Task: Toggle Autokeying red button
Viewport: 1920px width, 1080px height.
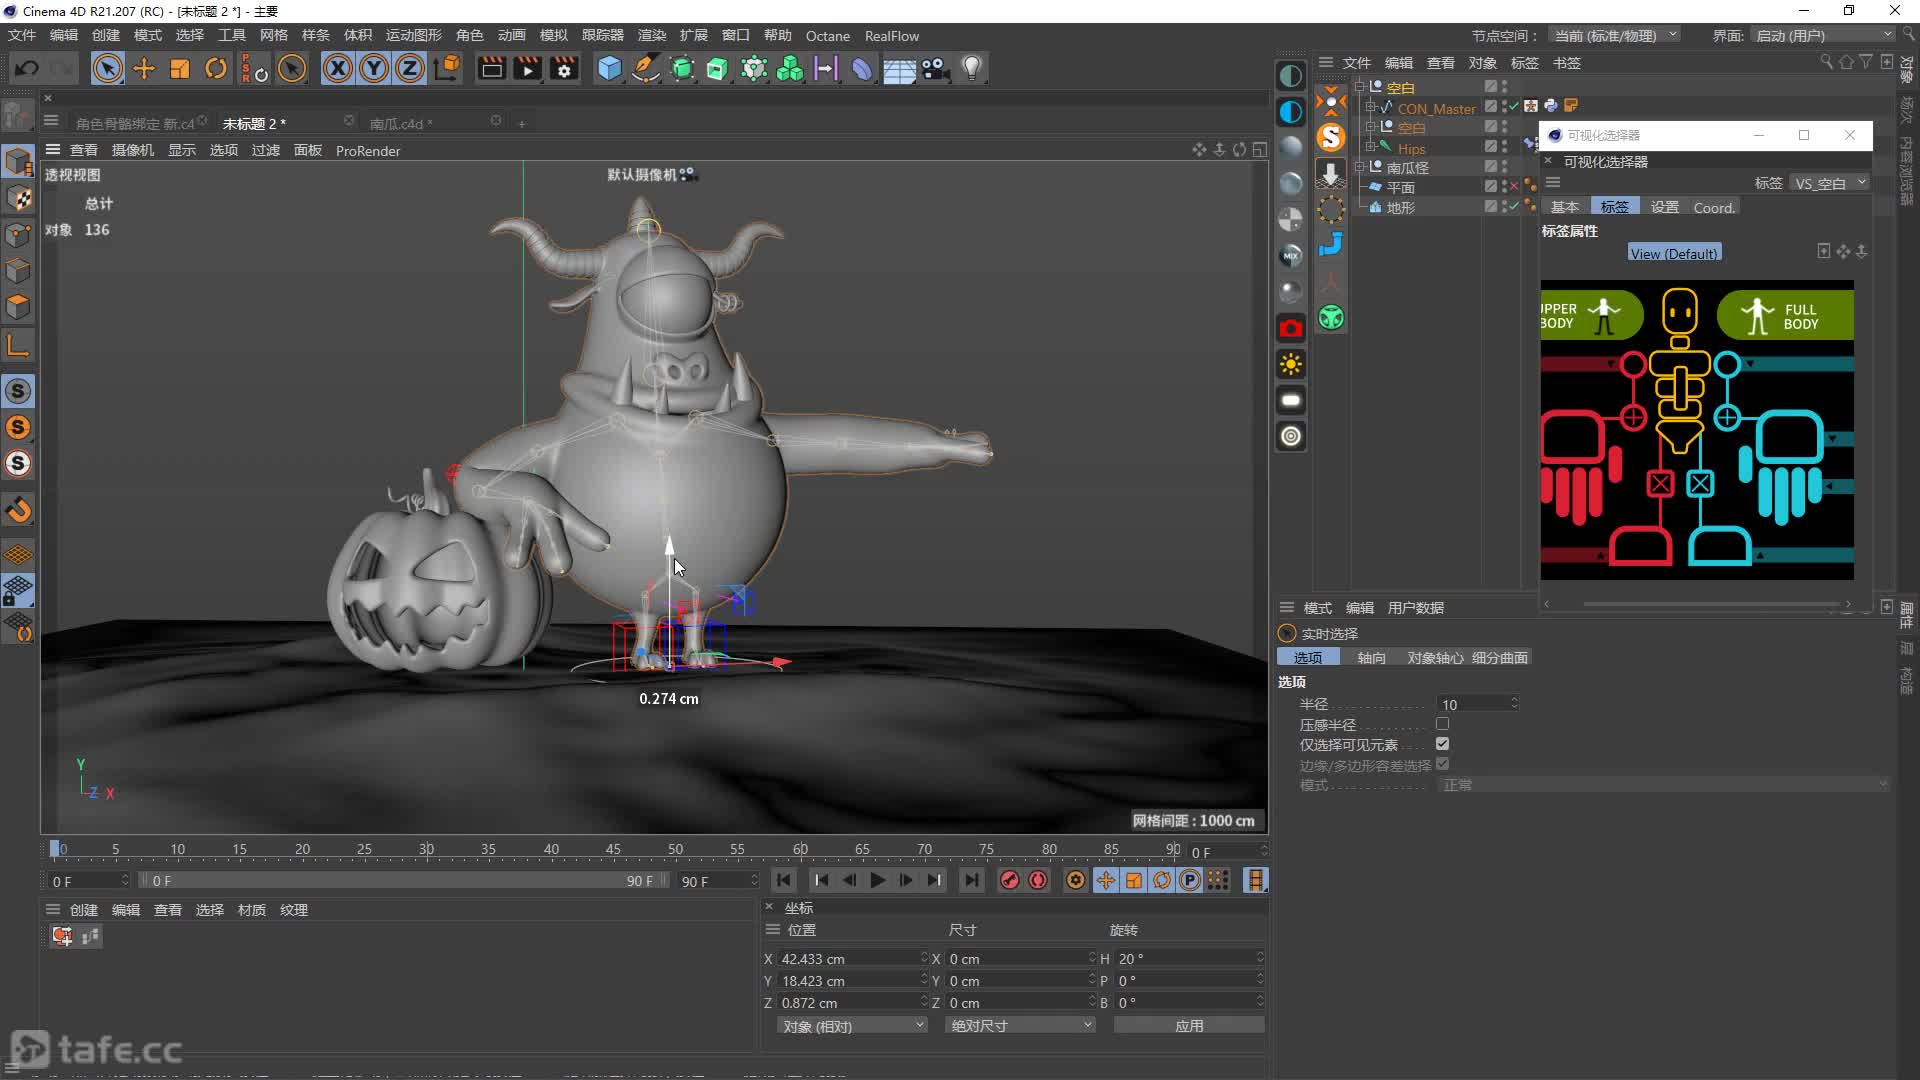Action: 1038,880
